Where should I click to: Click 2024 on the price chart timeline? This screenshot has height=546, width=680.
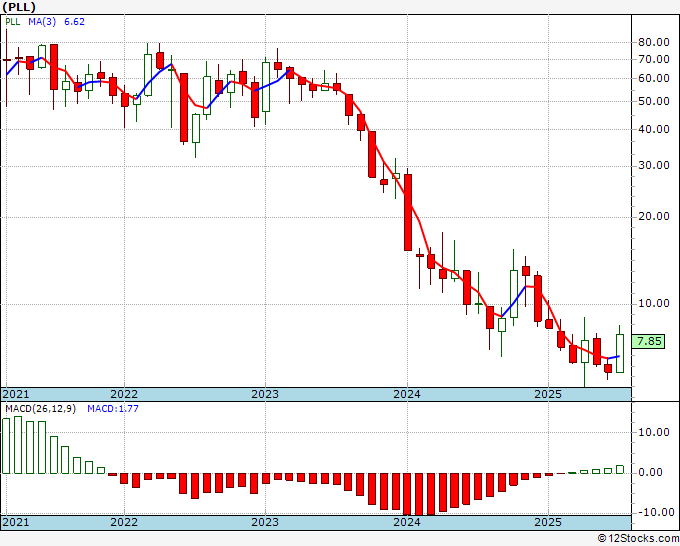tap(407, 394)
